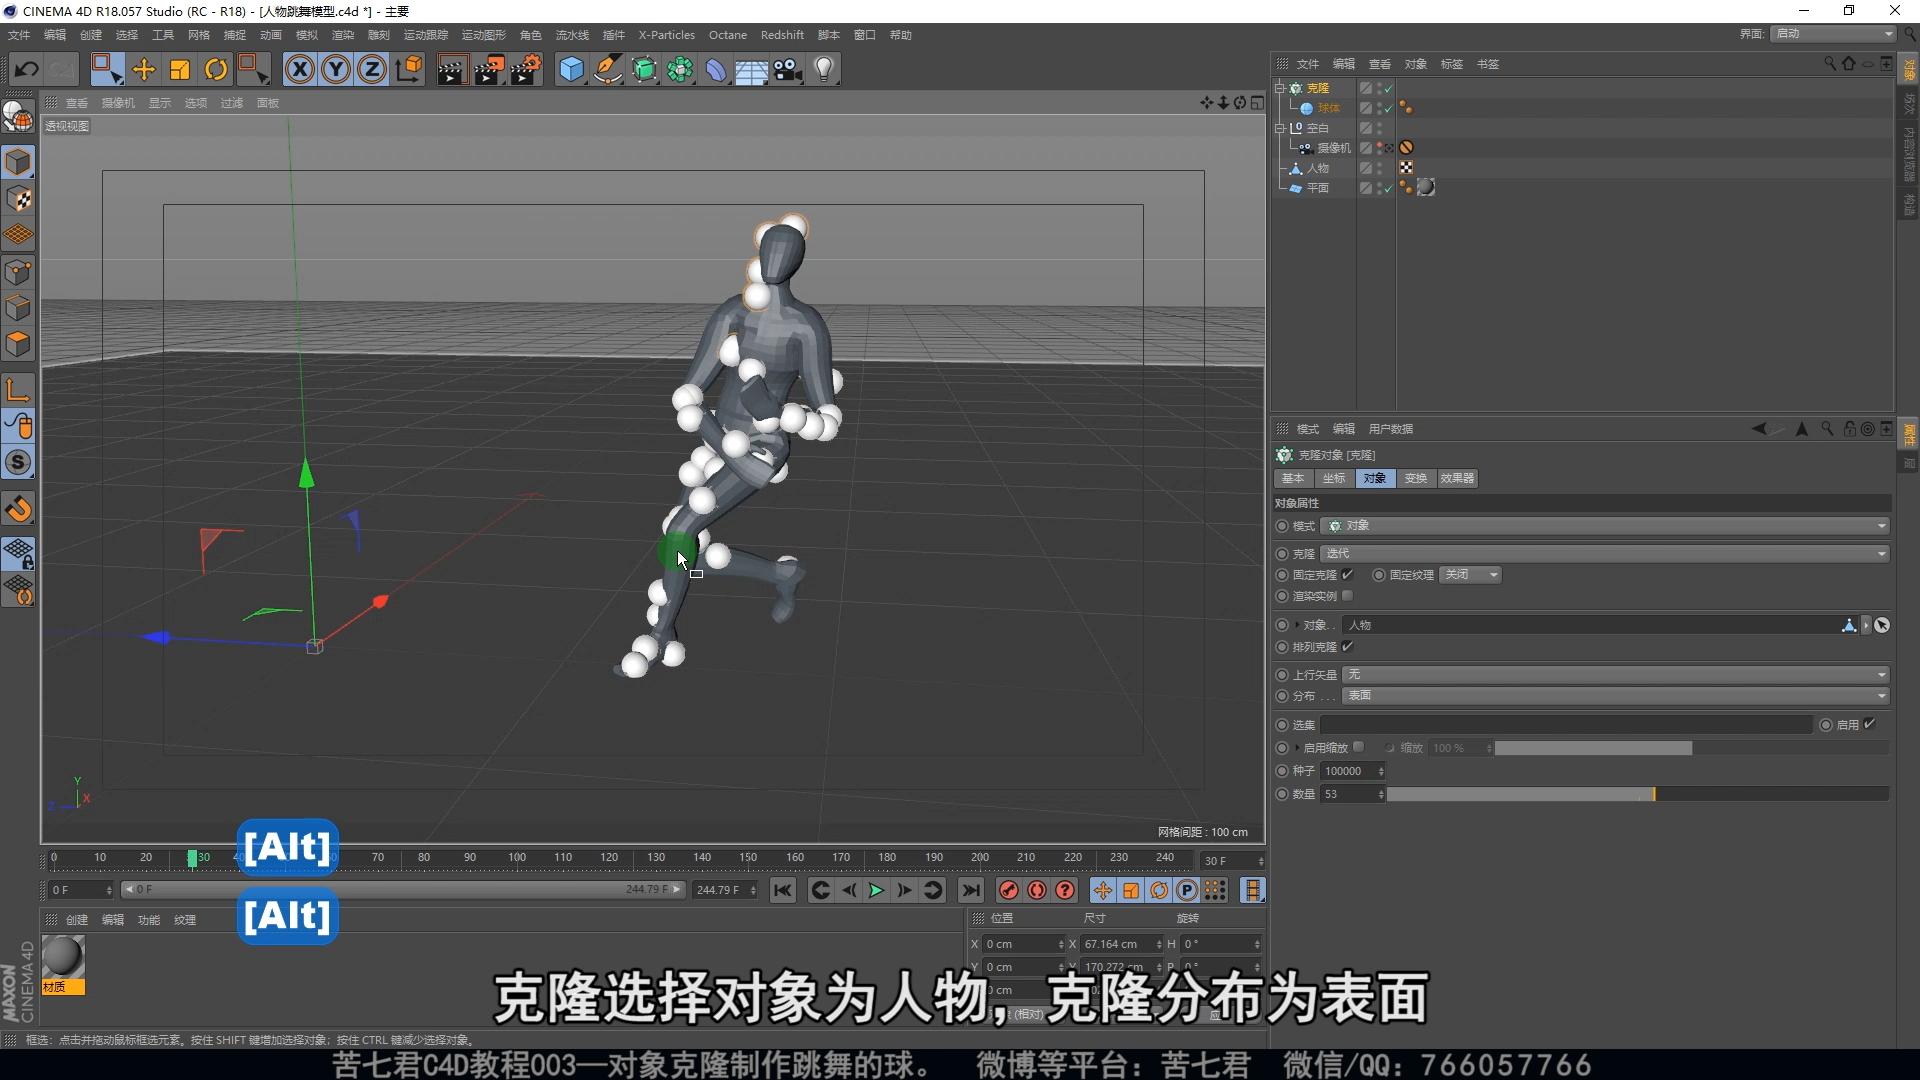This screenshot has width=1920, height=1080.
Task: Toggle the Z axis lock
Action: (x=372, y=70)
